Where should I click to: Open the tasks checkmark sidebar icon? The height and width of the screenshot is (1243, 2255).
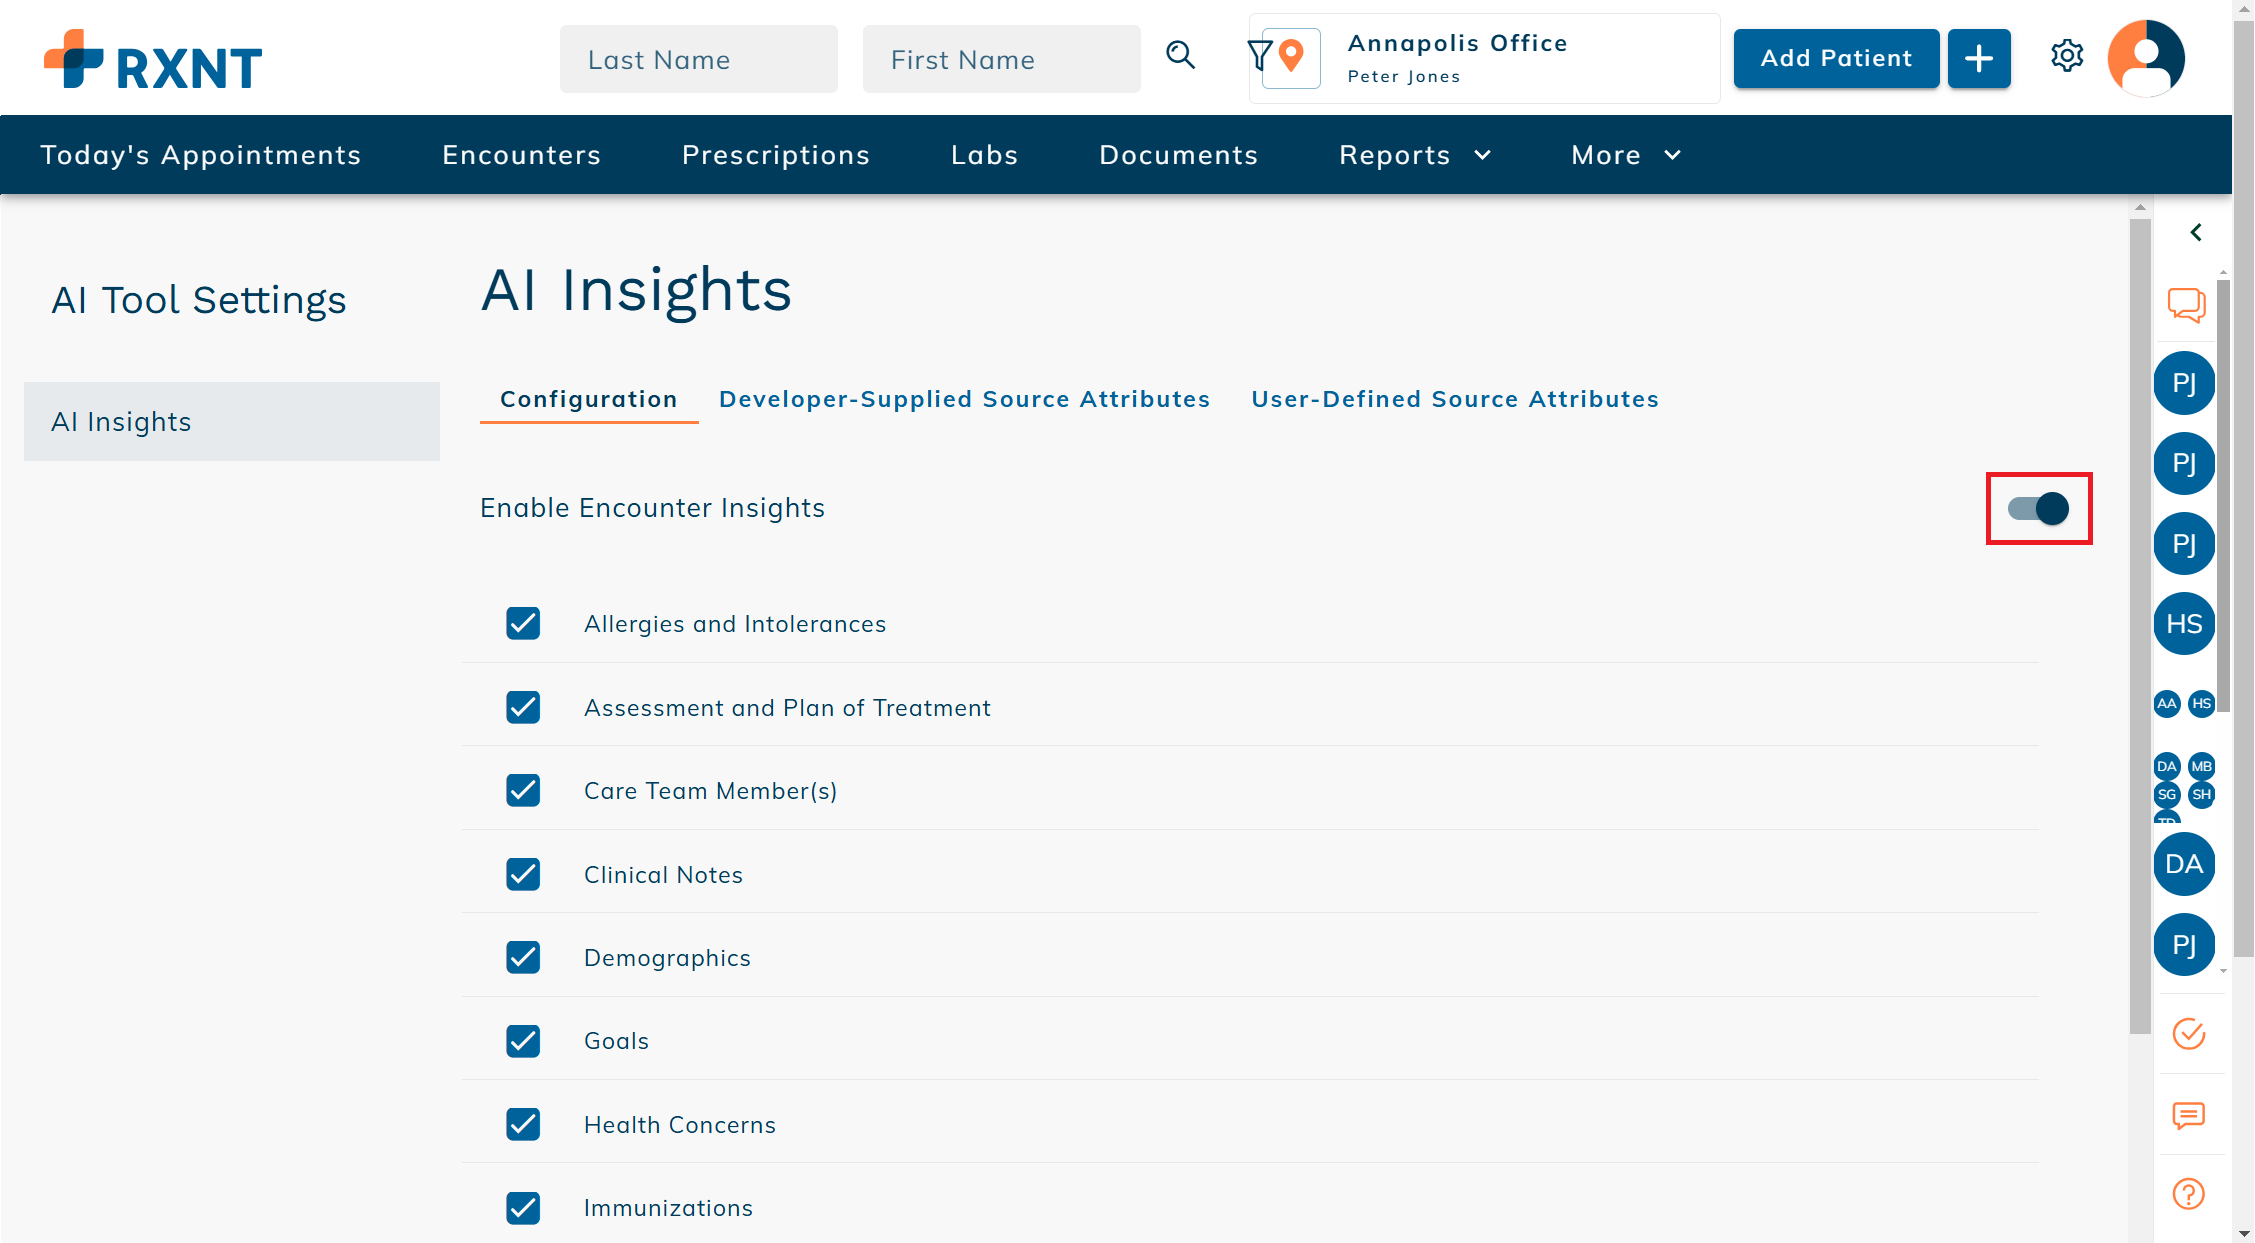(2188, 1033)
